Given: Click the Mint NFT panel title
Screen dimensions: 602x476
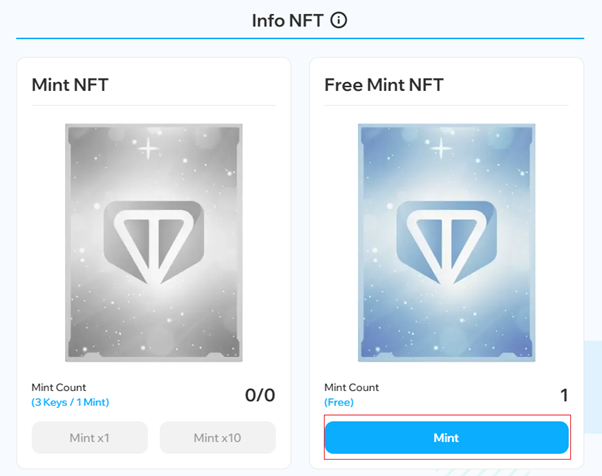Looking at the screenshot, I should [70, 85].
